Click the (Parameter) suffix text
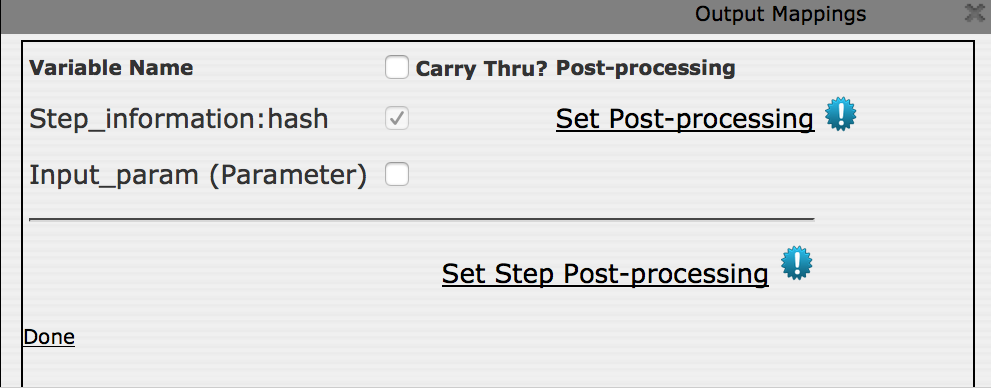 [x=287, y=175]
